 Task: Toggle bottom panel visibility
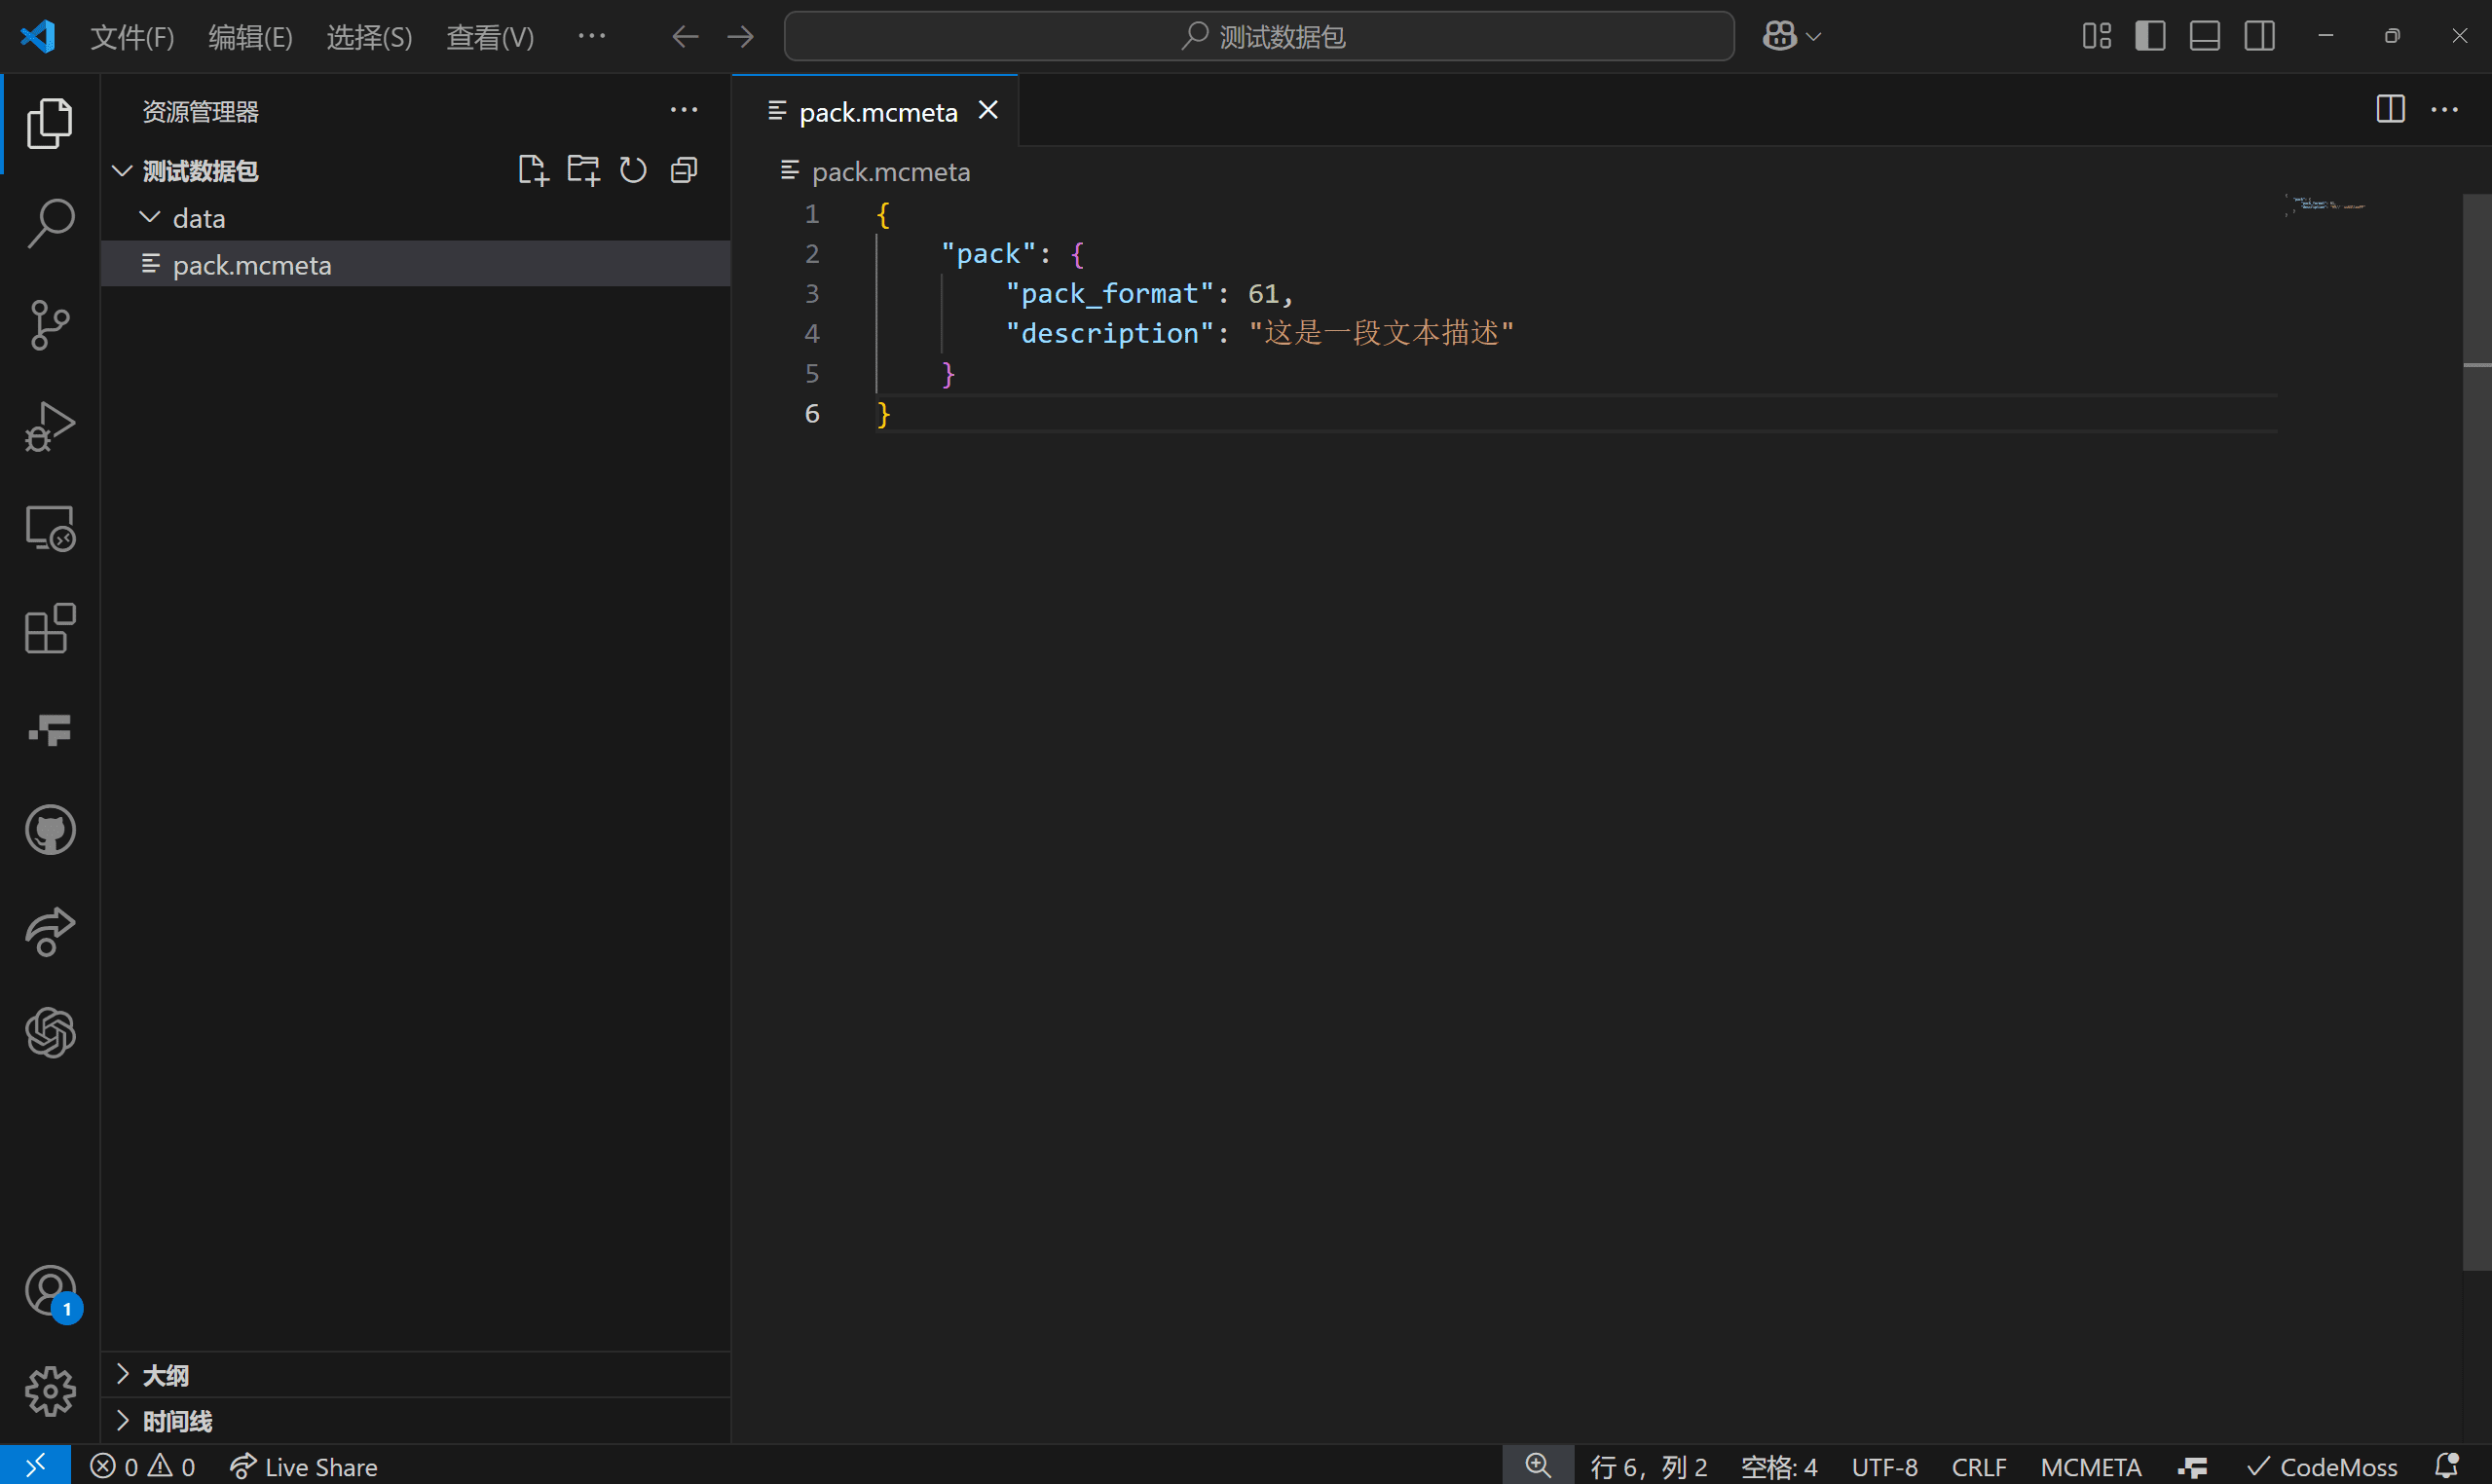coord(2205,36)
